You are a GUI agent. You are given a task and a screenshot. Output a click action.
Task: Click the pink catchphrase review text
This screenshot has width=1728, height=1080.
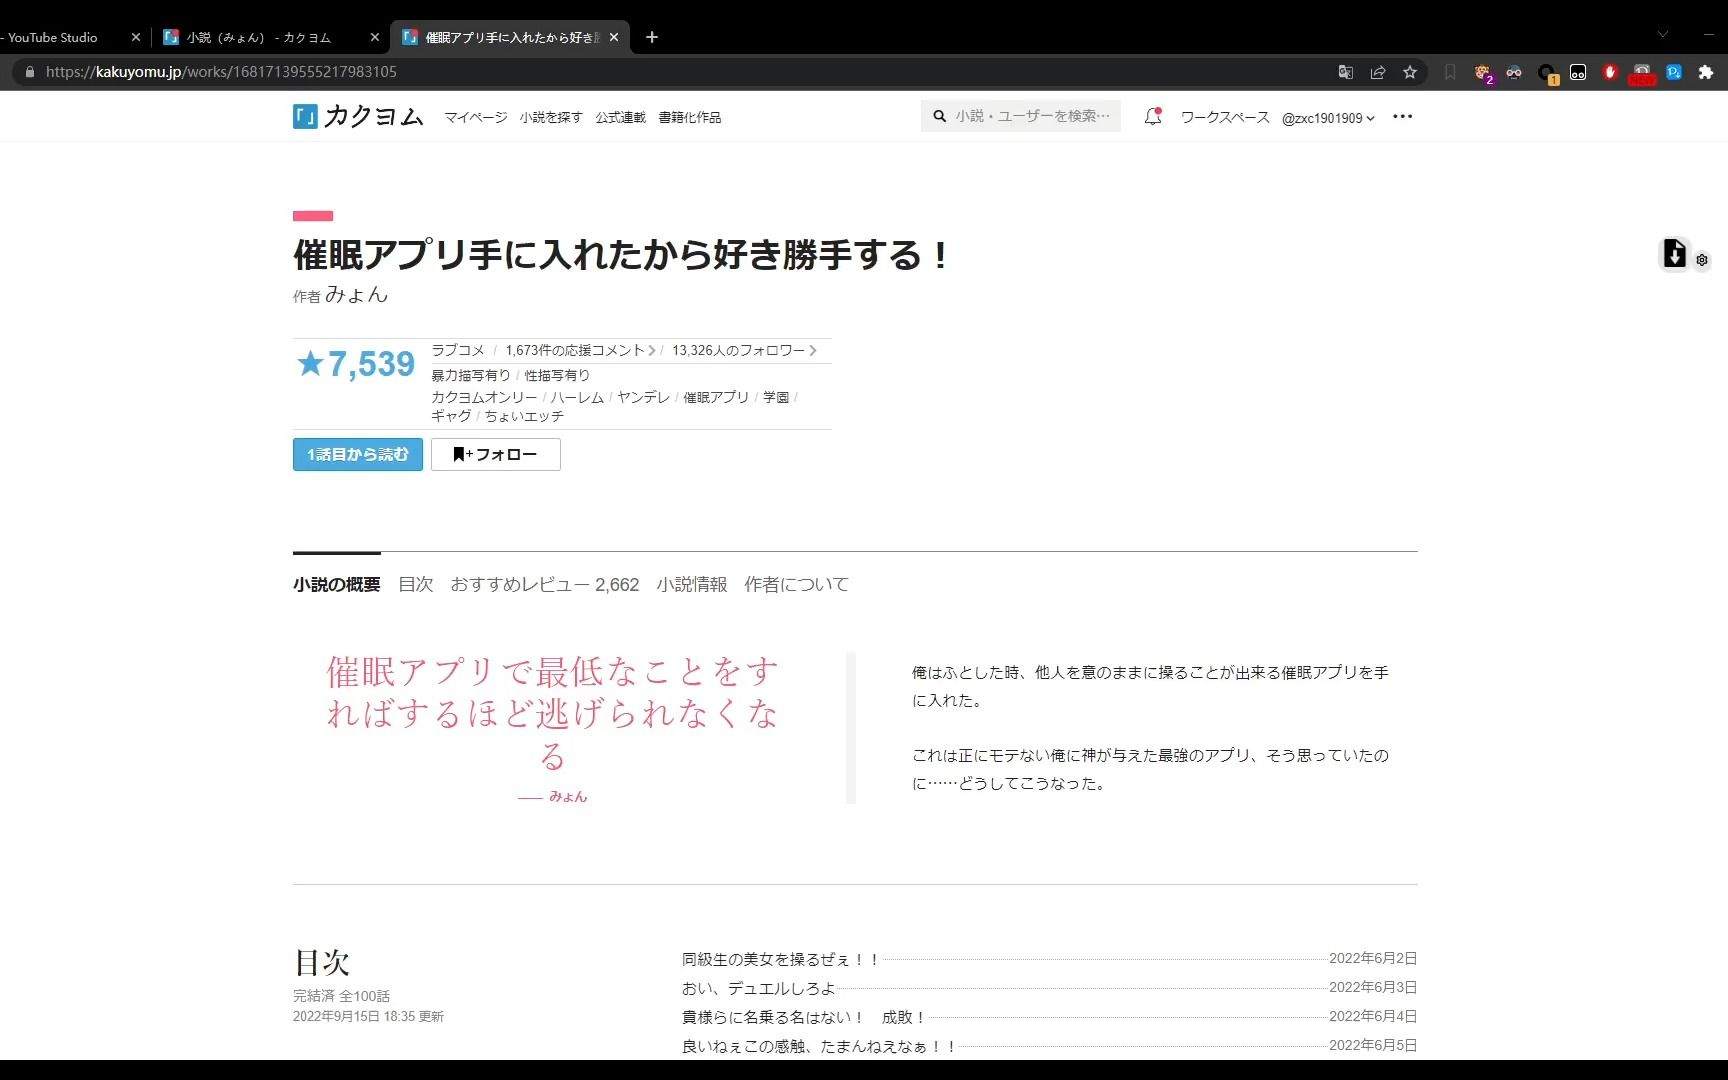point(552,713)
